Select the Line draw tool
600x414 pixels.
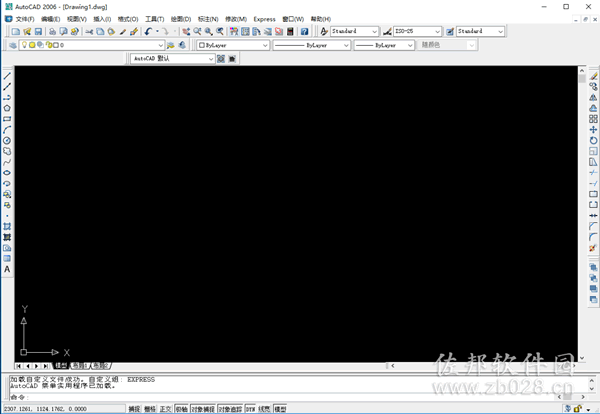7,76
